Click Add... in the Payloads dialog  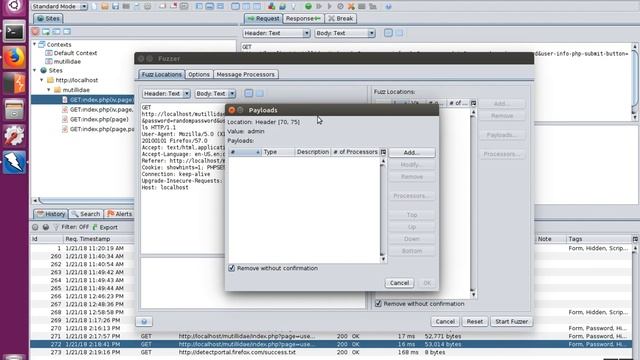[411, 152]
